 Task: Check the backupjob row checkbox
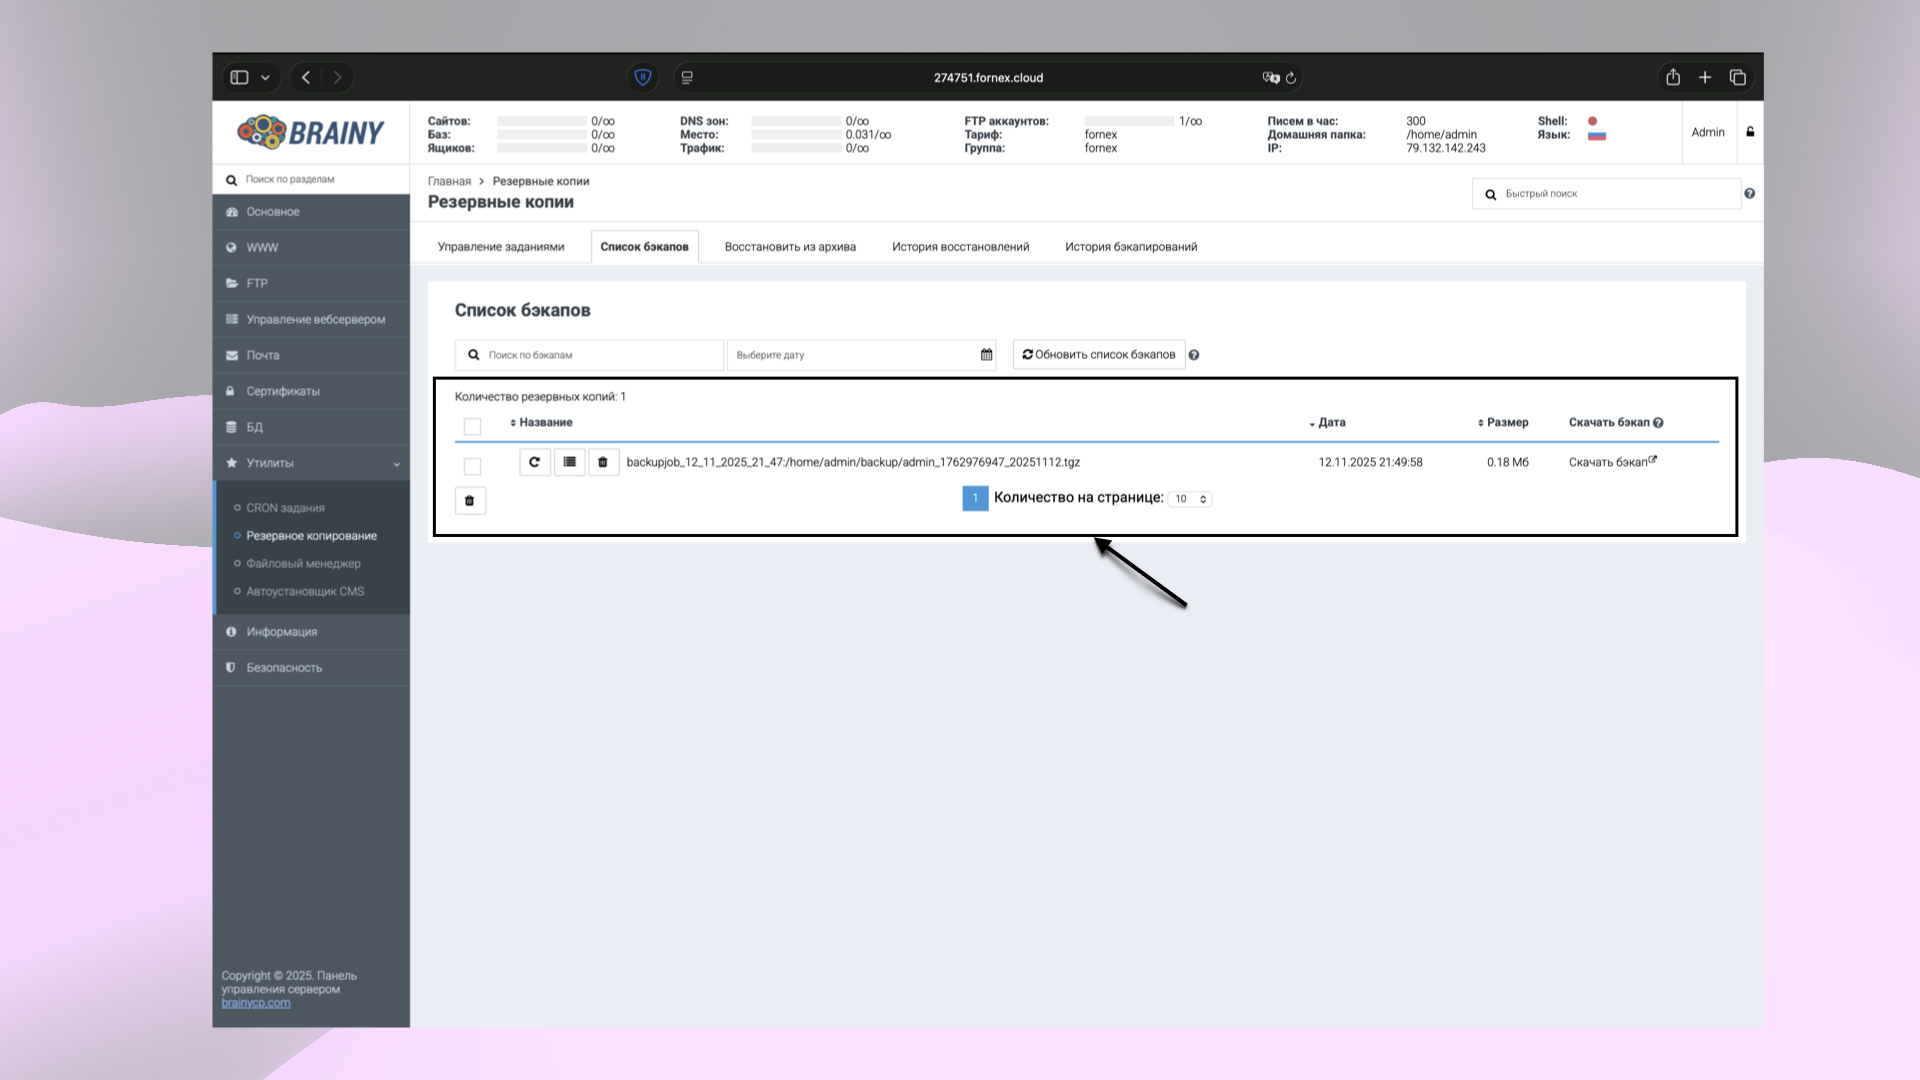coord(472,466)
